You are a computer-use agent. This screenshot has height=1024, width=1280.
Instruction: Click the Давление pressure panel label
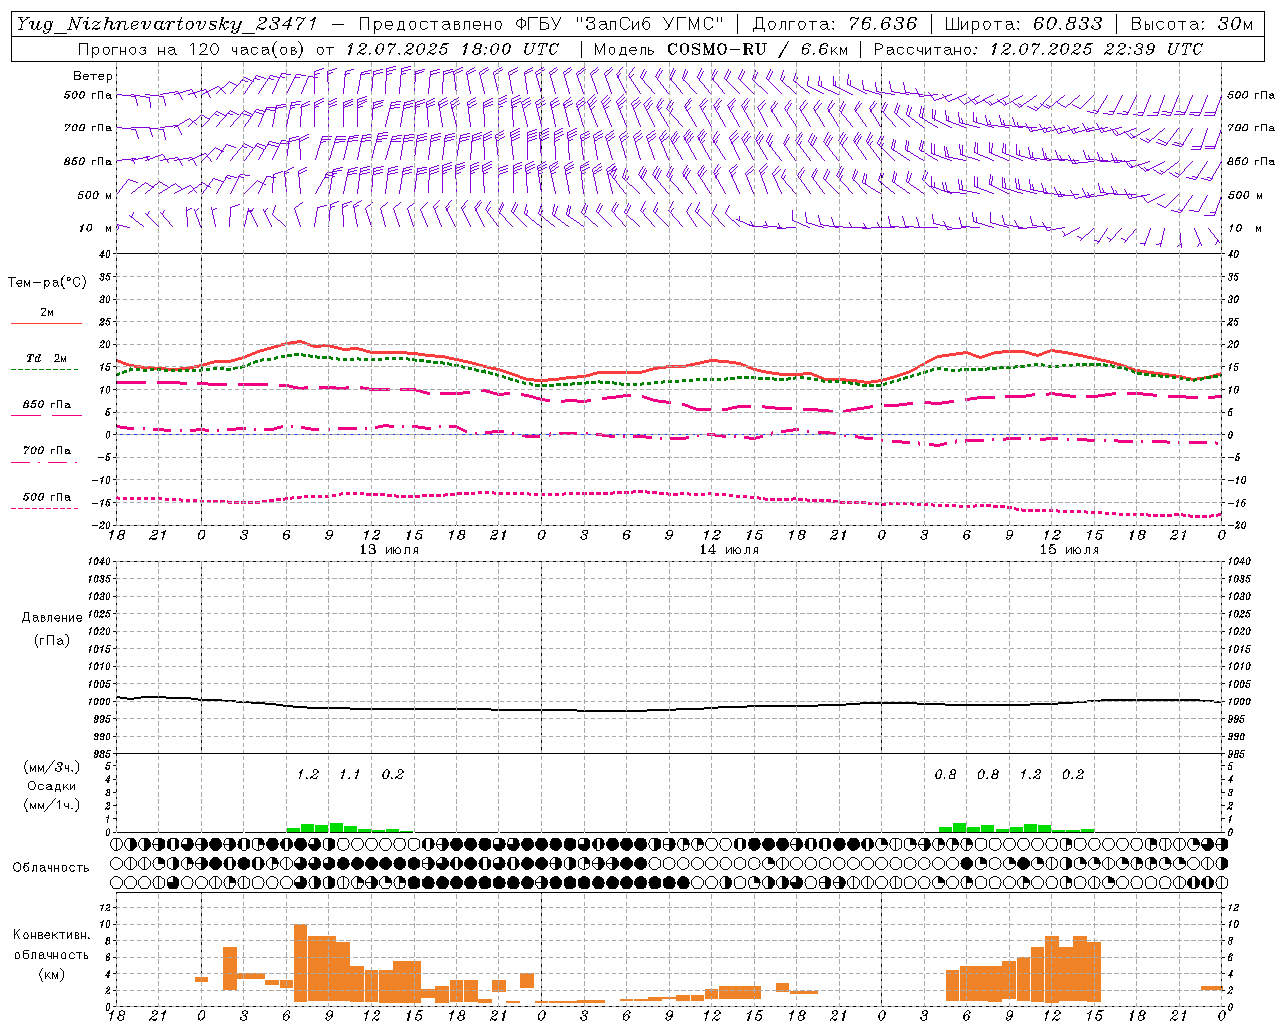pos(52,618)
